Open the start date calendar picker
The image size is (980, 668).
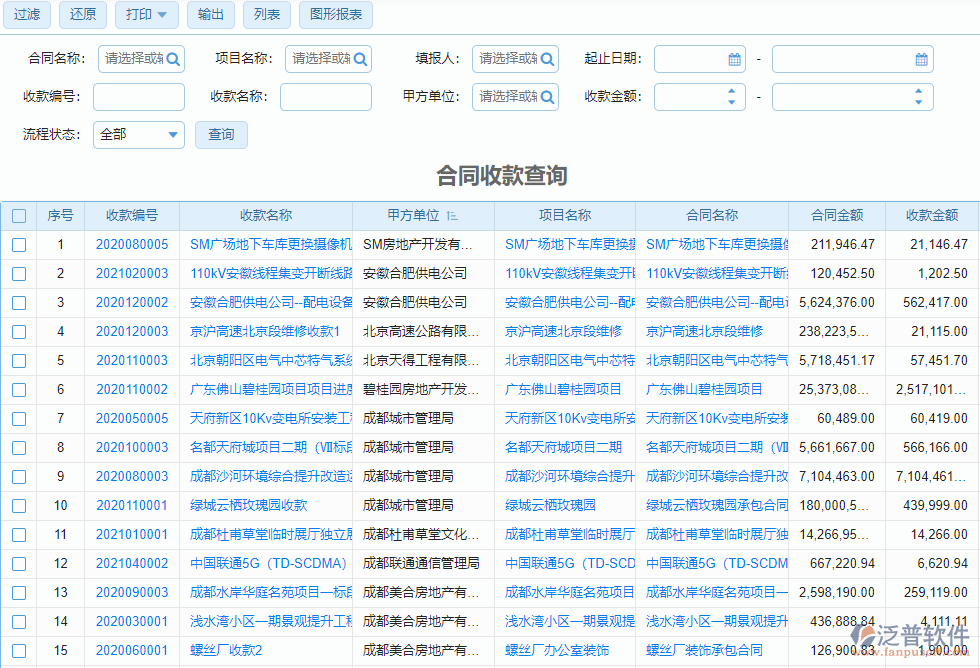[733, 58]
